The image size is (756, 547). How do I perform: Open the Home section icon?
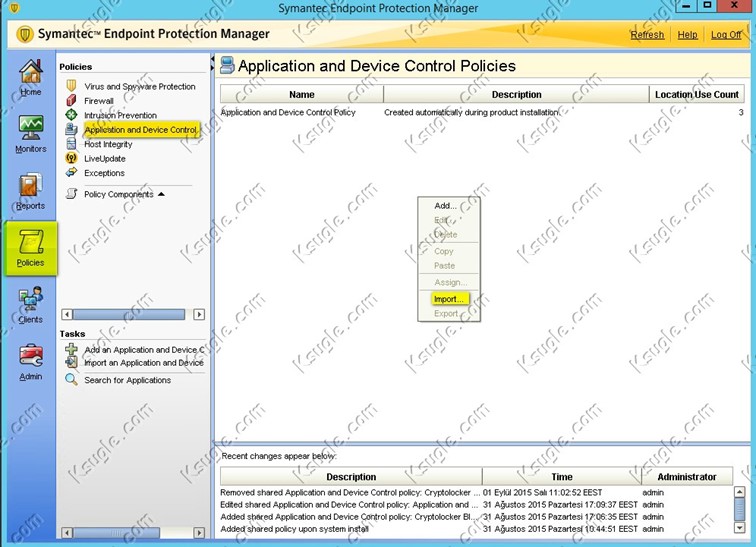pos(31,71)
